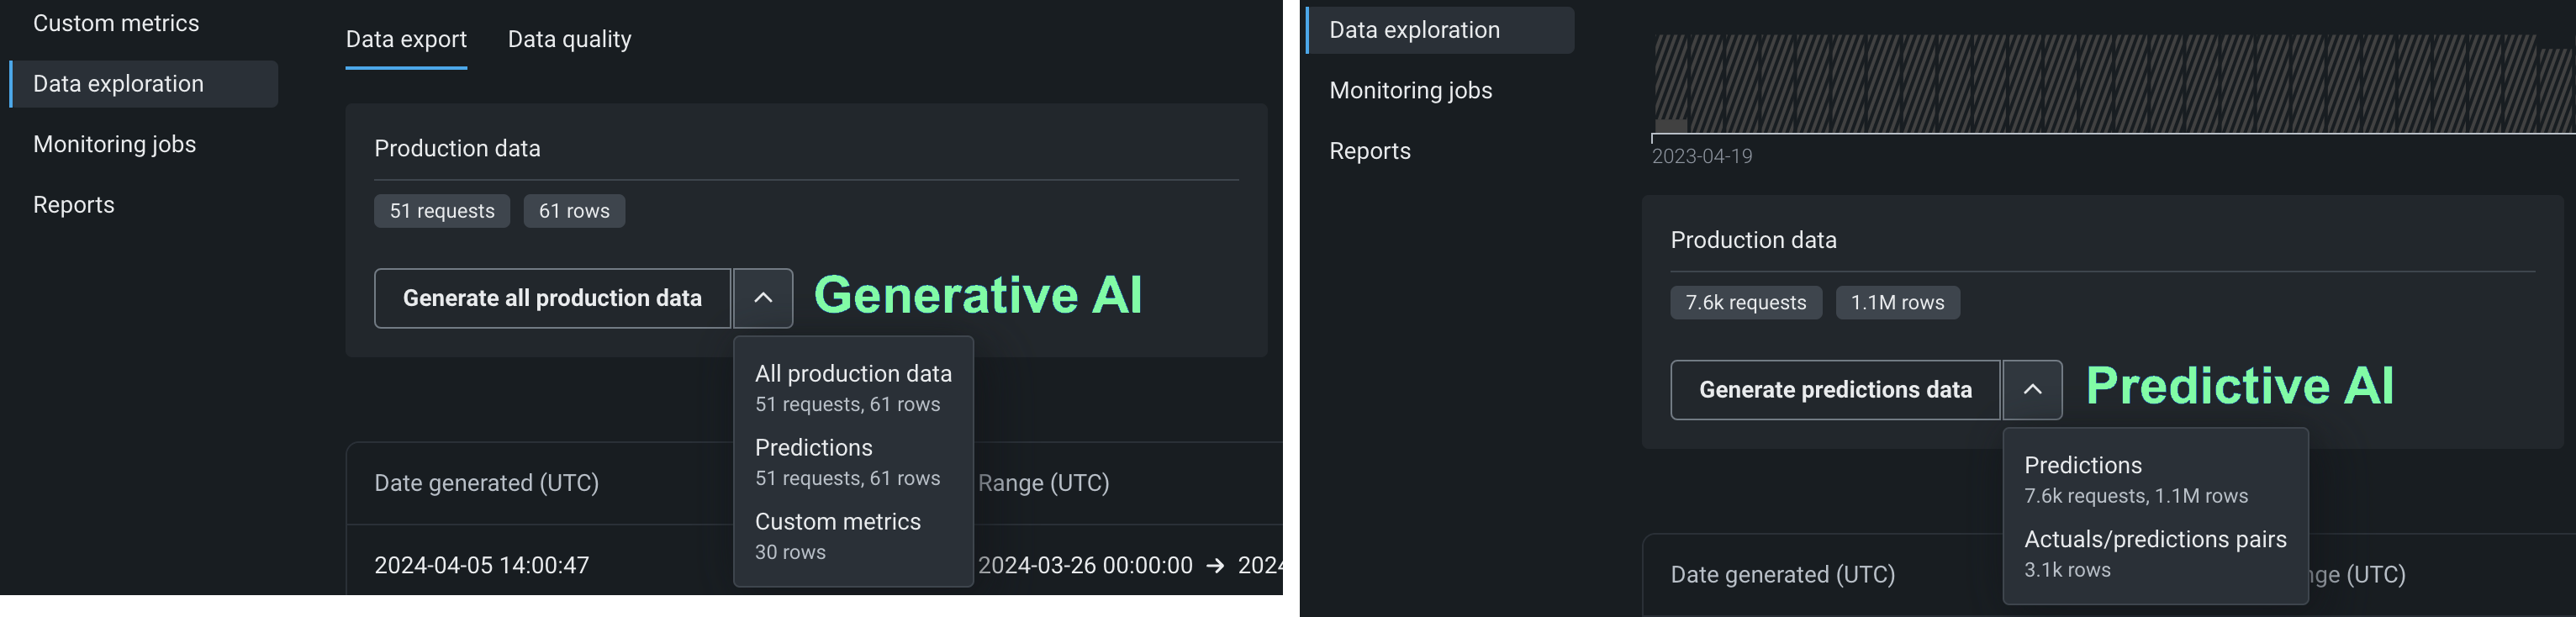Open Reports in right panel sidebar

click(x=1370, y=151)
